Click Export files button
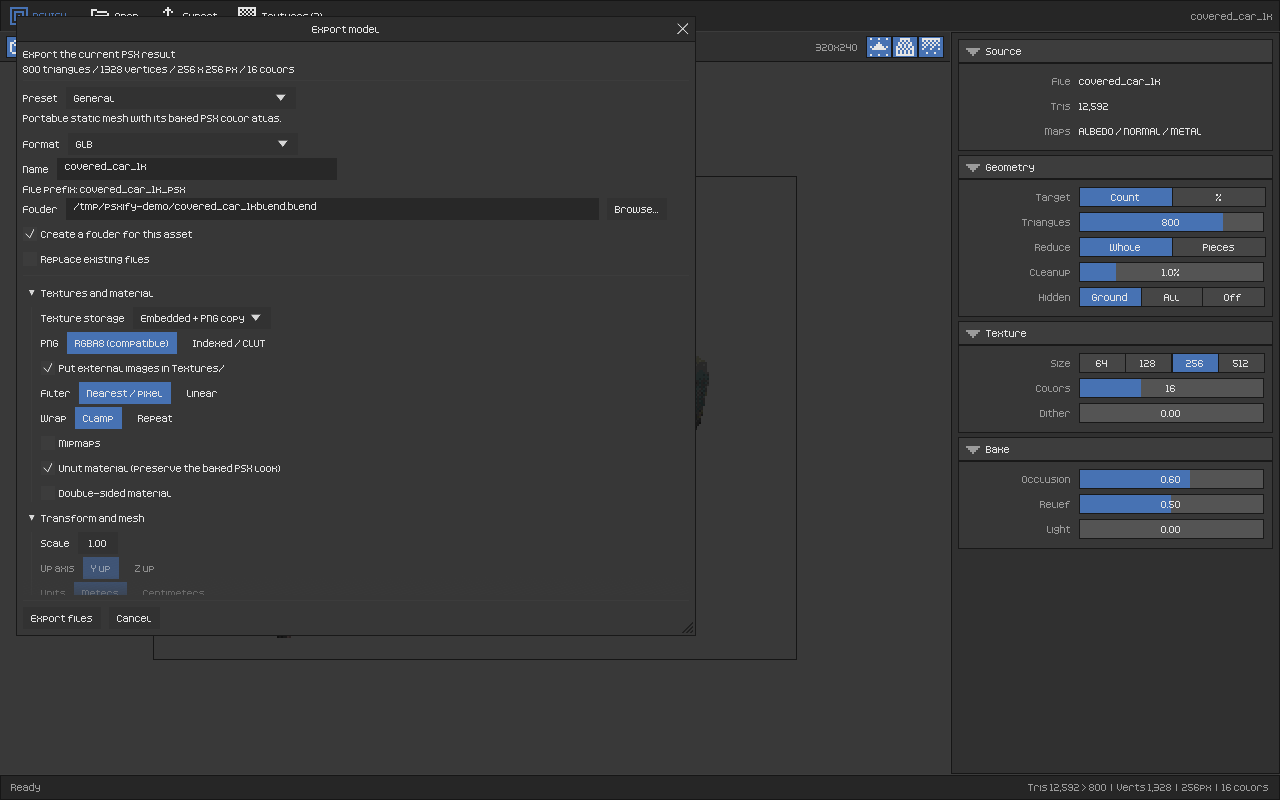The height and width of the screenshot is (800, 1280). (62, 618)
